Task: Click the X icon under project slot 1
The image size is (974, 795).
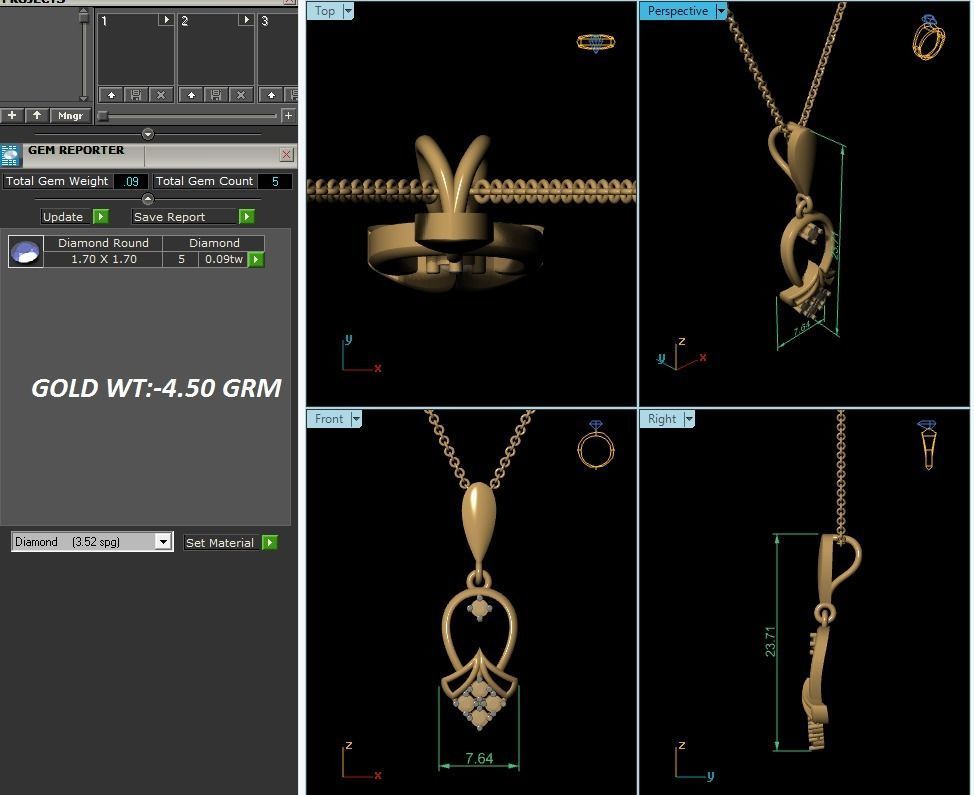Action: click(161, 95)
